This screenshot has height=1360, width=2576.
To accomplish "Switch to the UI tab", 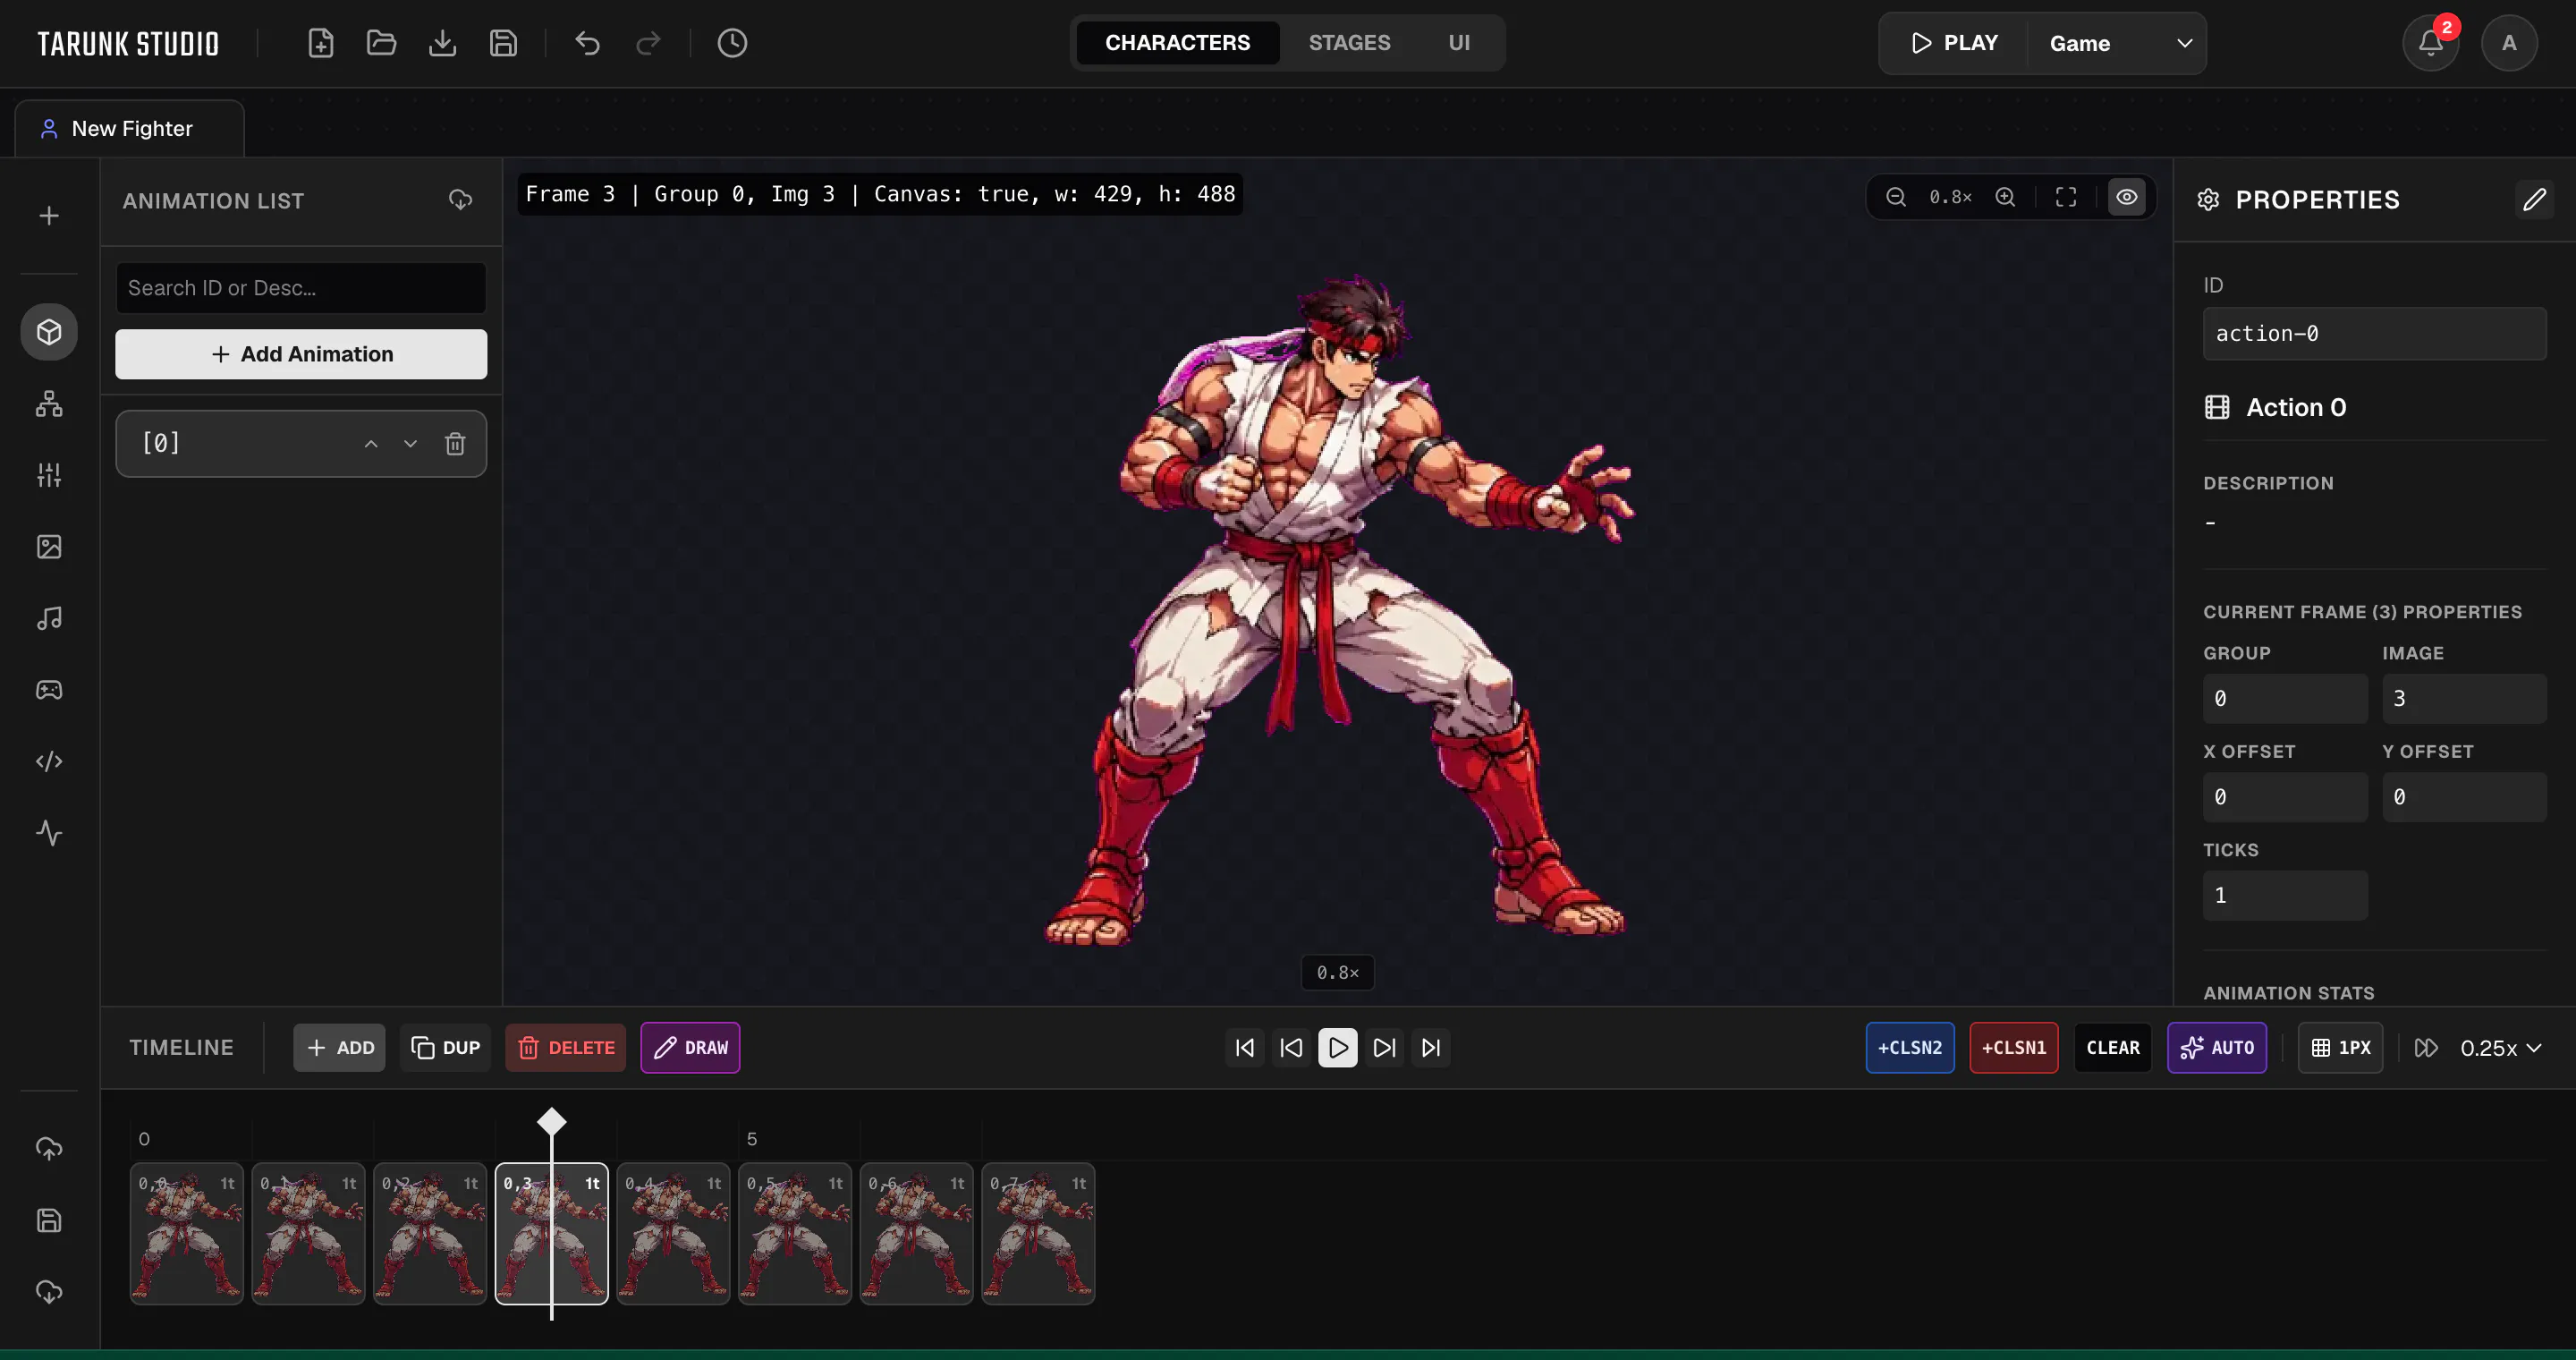I will (1459, 43).
